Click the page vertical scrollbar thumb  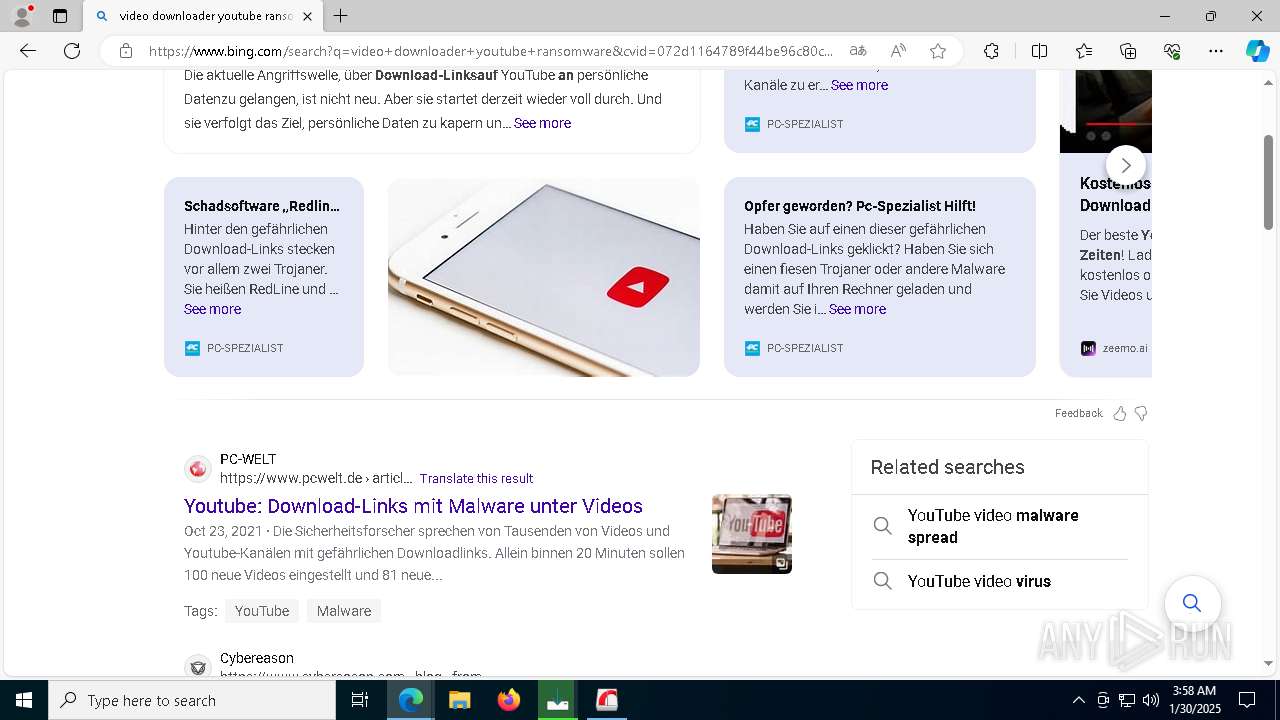coord(1268,182)
